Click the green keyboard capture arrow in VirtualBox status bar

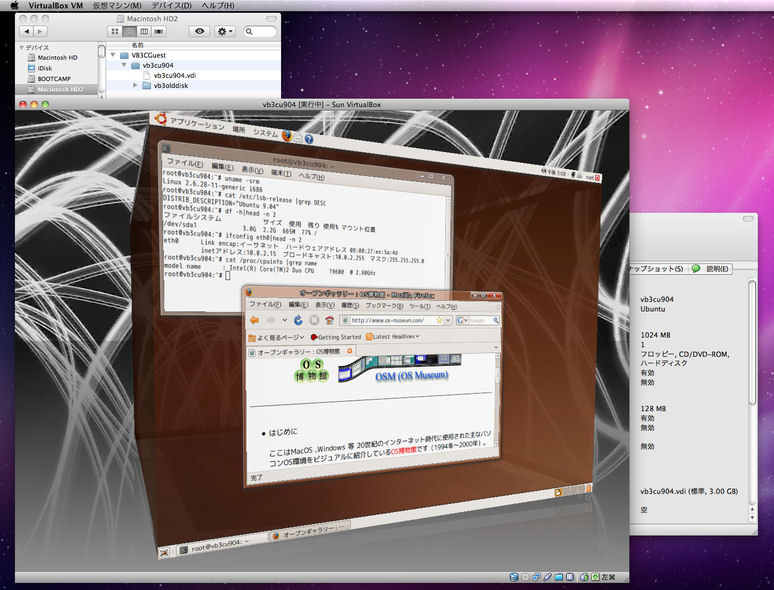[x=595, y=577]
